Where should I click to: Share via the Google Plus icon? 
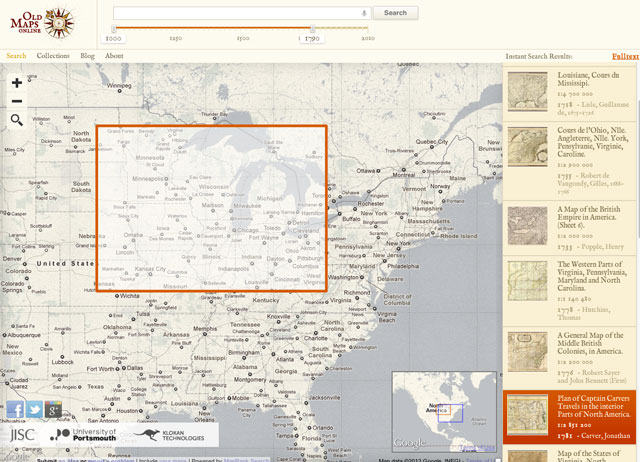click(x=52, y=409)
